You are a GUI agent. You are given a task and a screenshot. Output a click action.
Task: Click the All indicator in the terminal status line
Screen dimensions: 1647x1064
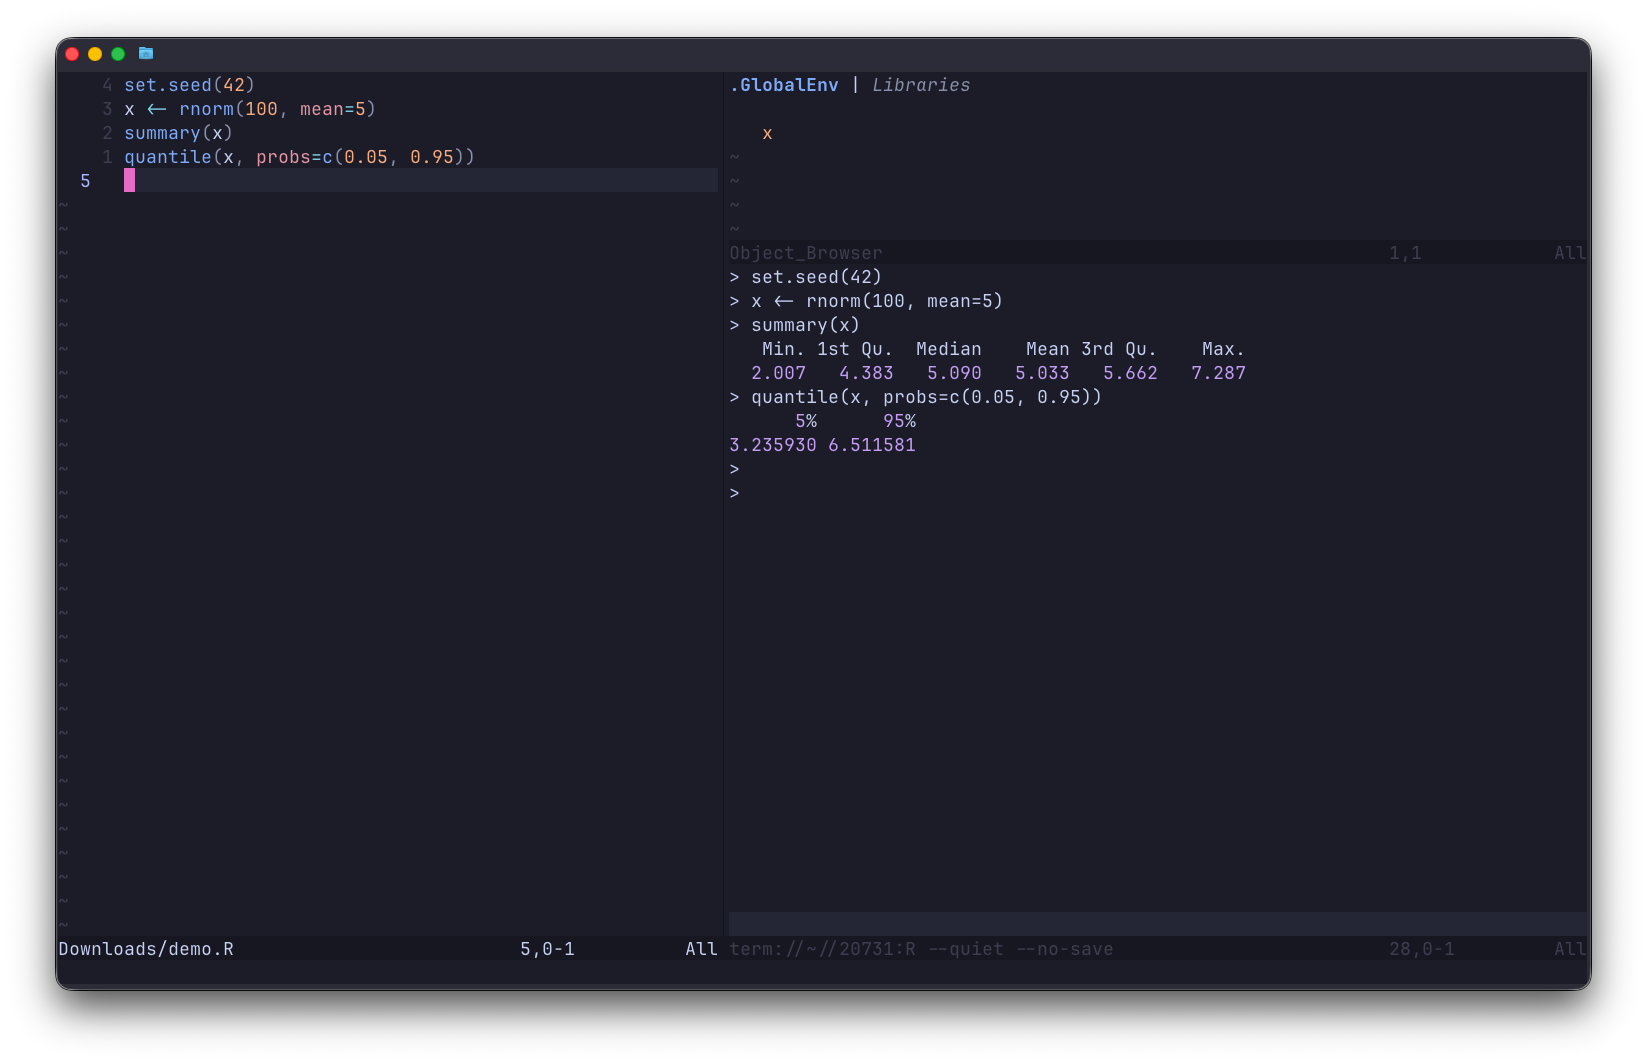coord(1570,949)
